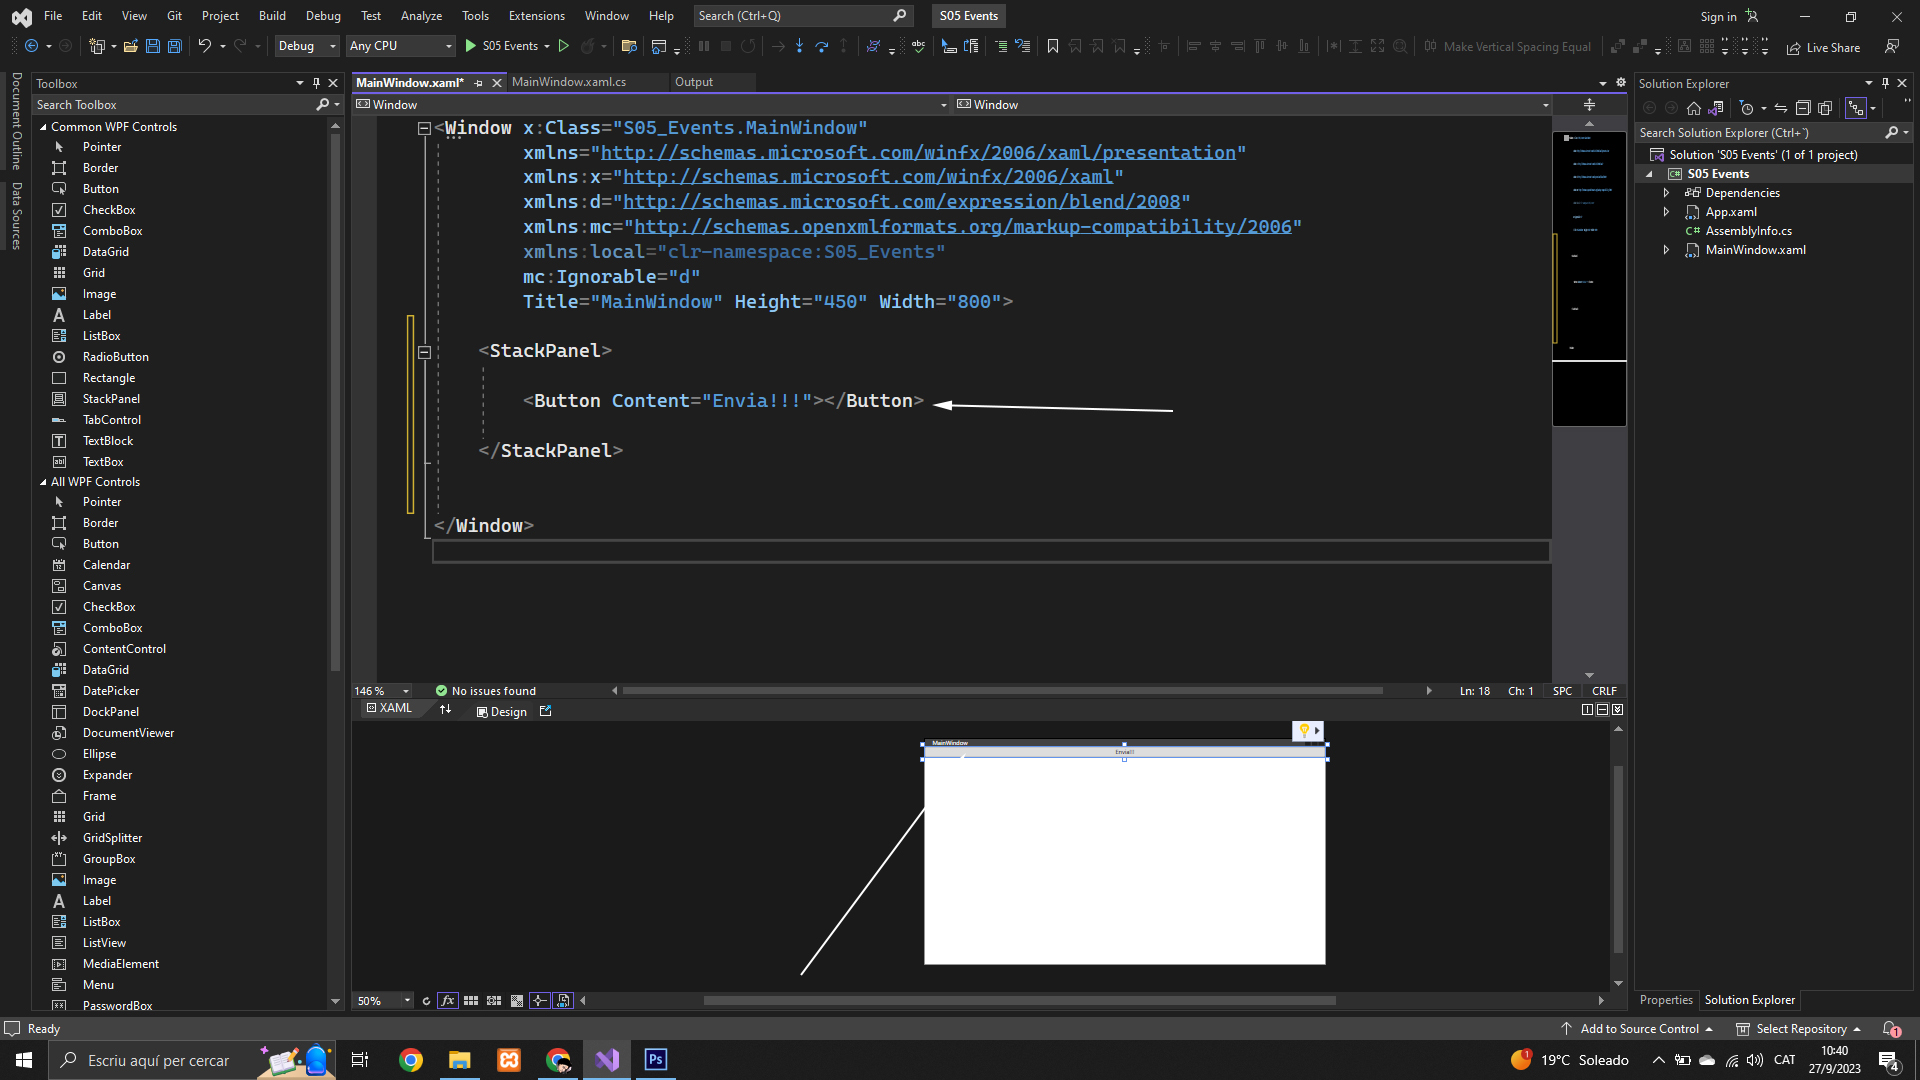Open Visual Studio from the Windows taskbar

(x=607, y=1060)
